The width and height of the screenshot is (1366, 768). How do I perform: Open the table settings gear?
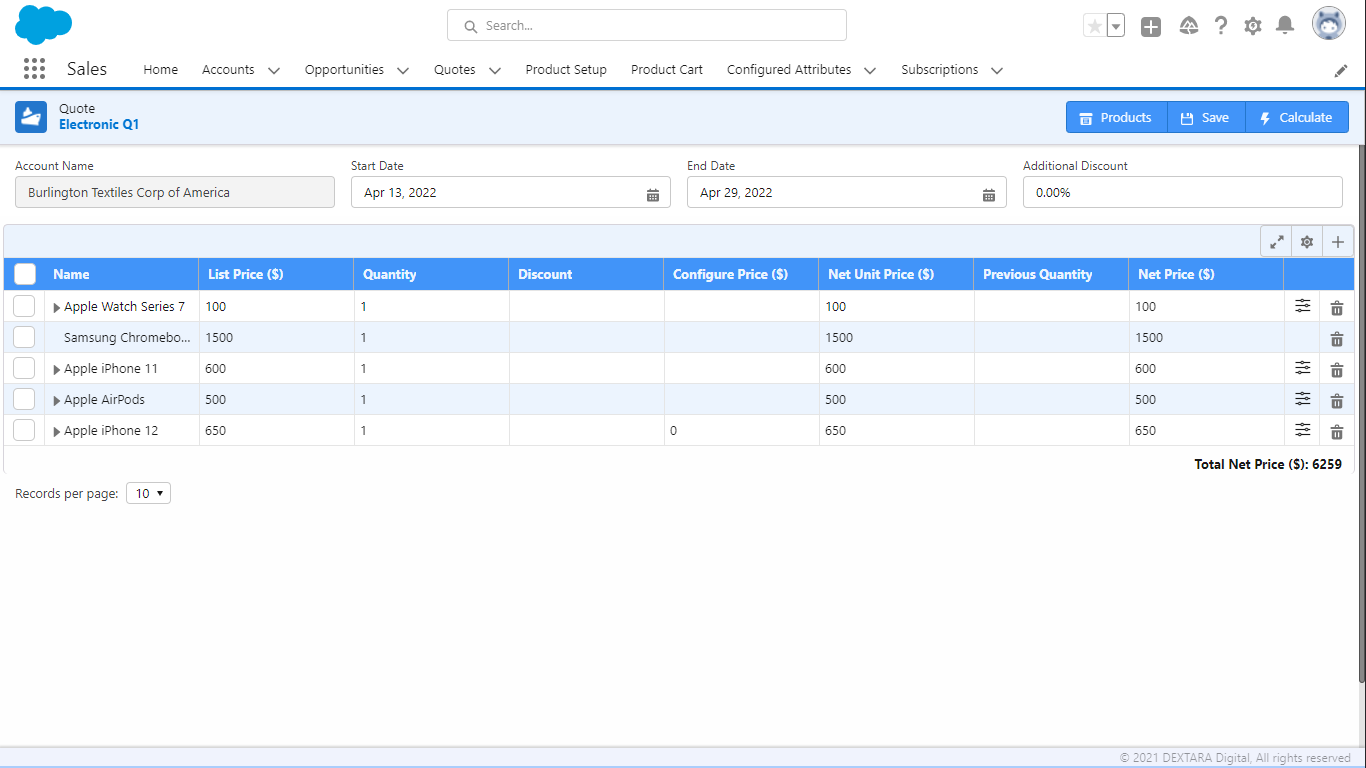(1306, 242)
